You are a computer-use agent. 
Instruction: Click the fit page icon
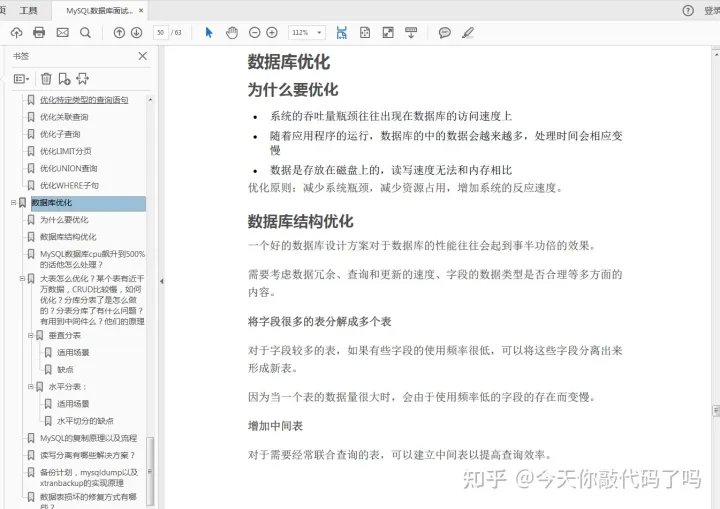point(365,33)
